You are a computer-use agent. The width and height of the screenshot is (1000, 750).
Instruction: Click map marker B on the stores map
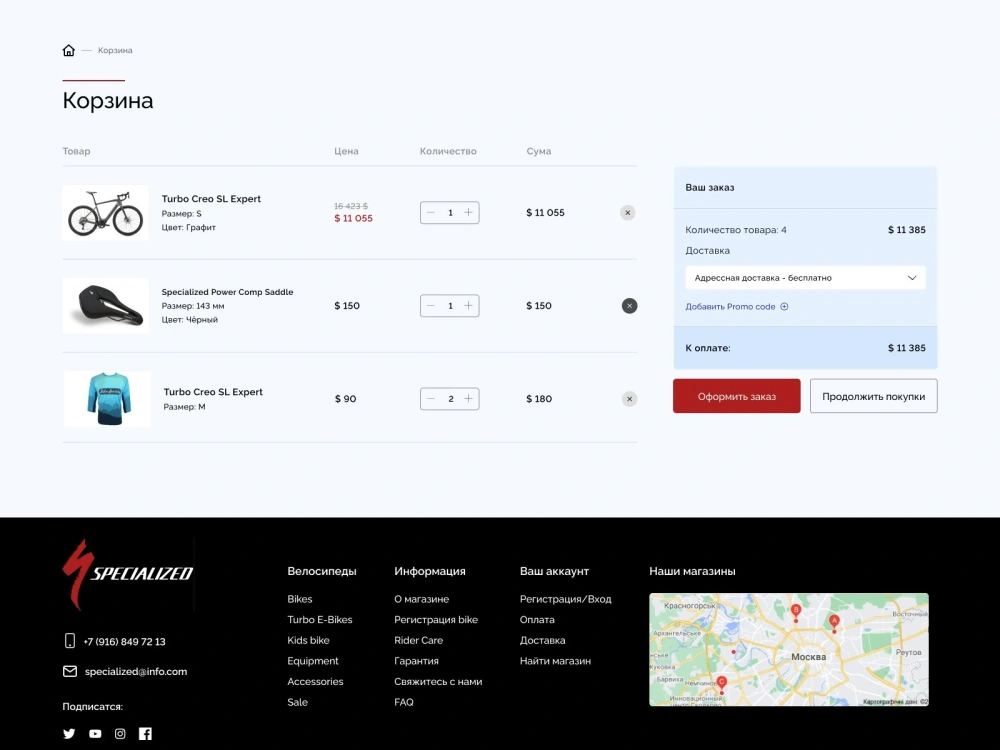point(796,612)
